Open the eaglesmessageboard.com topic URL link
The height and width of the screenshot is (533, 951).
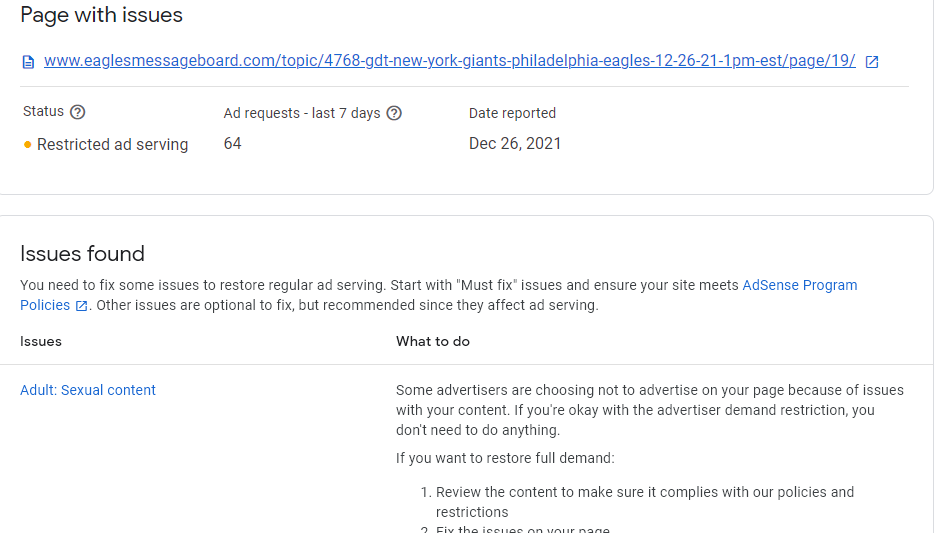[x=449, y=61]
